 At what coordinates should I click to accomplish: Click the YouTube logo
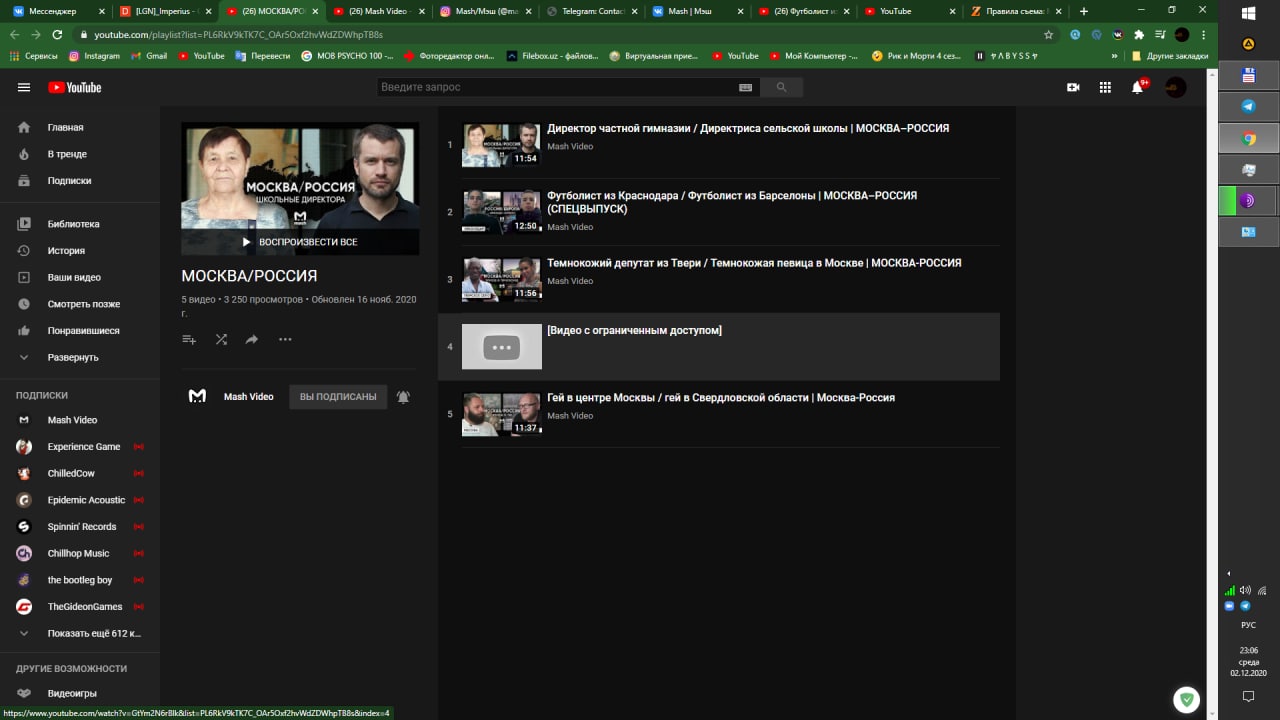[x=75, y=87]
